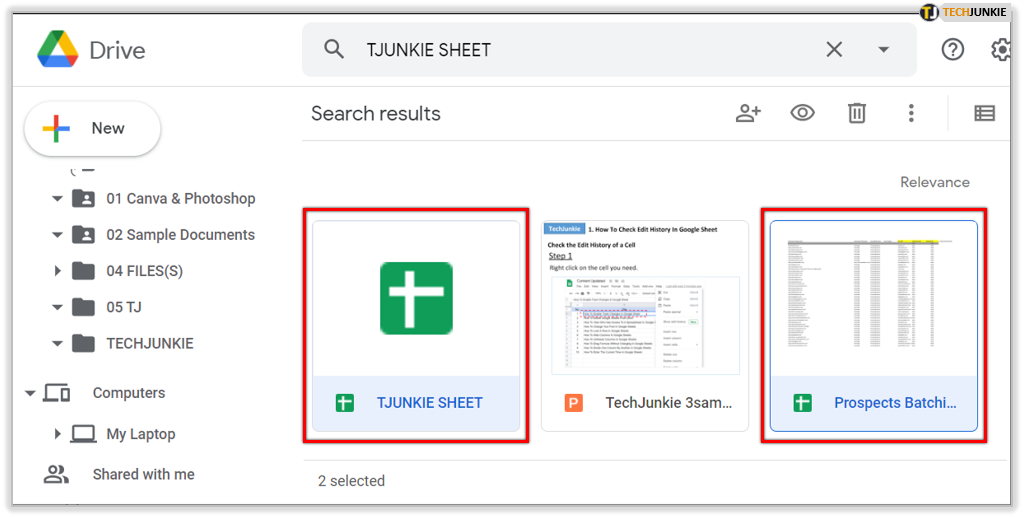
Task: Collapse the Computers section arrow
Action: pos(30,393)
